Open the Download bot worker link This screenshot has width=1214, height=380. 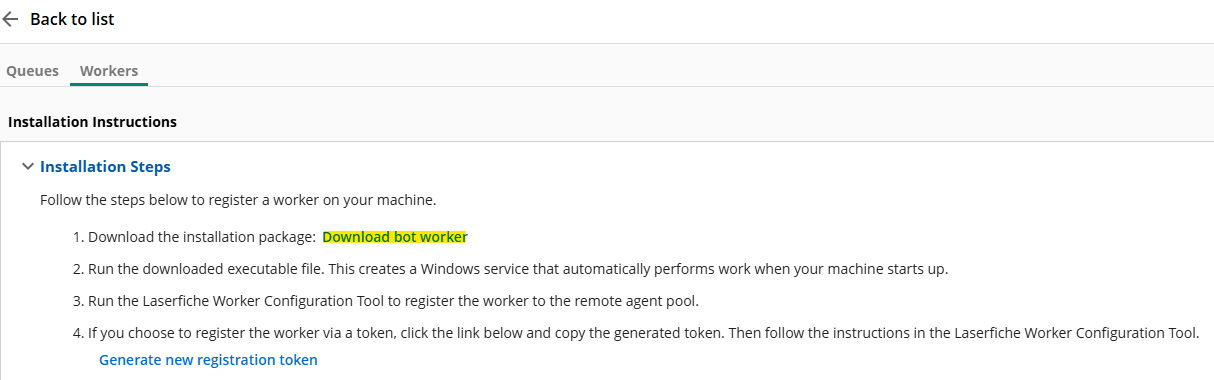click(395, 237)
